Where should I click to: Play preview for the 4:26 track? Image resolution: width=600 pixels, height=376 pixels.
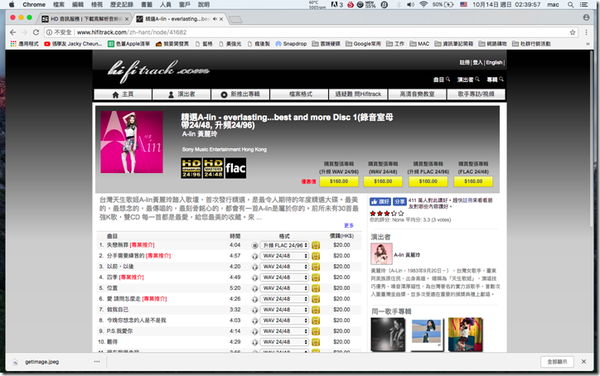click(x=254, y=299)
